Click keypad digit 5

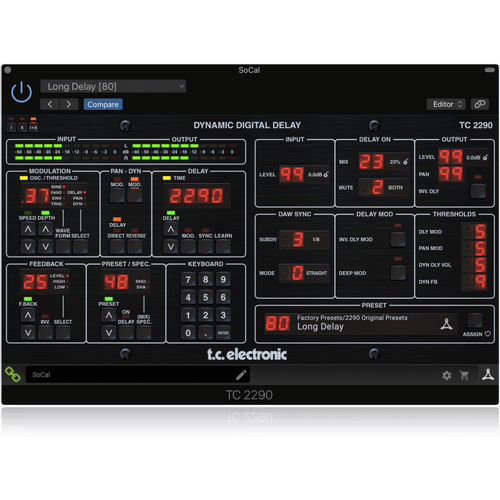pos(206,297)
